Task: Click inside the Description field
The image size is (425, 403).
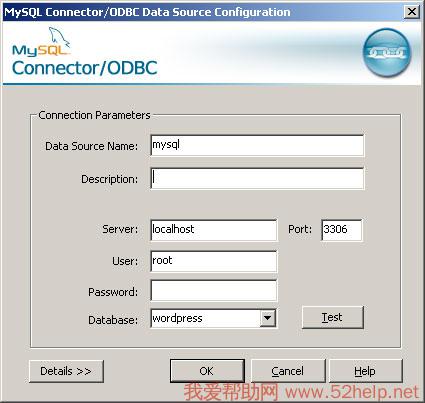Action: [257, 178]
